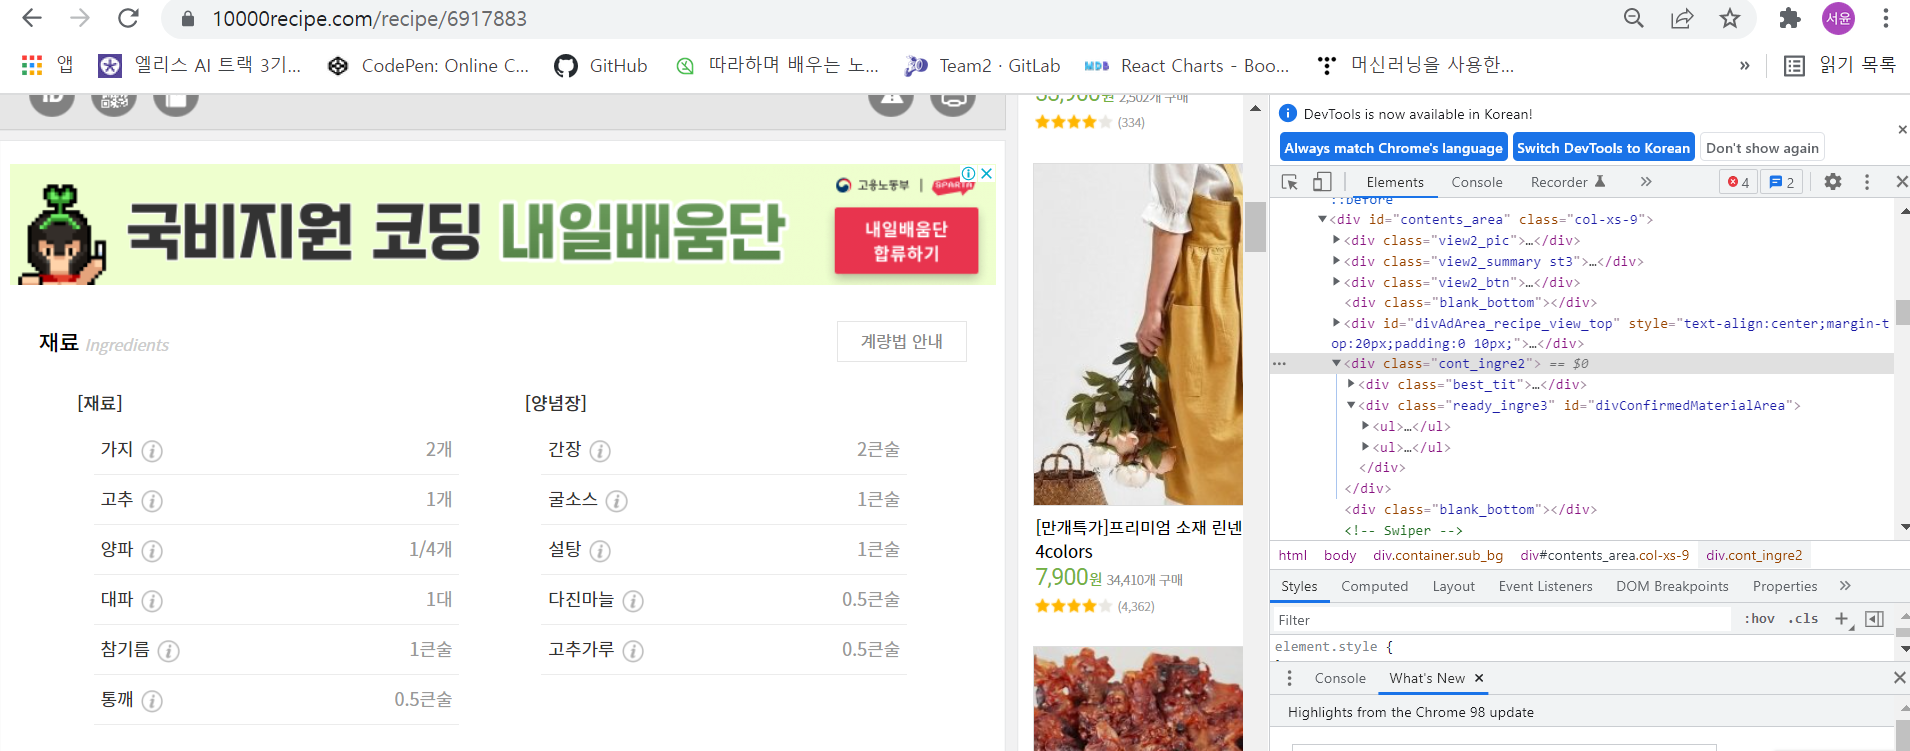Toggle the :hov element state
1910x751 pixels.
click(1759, 619)
